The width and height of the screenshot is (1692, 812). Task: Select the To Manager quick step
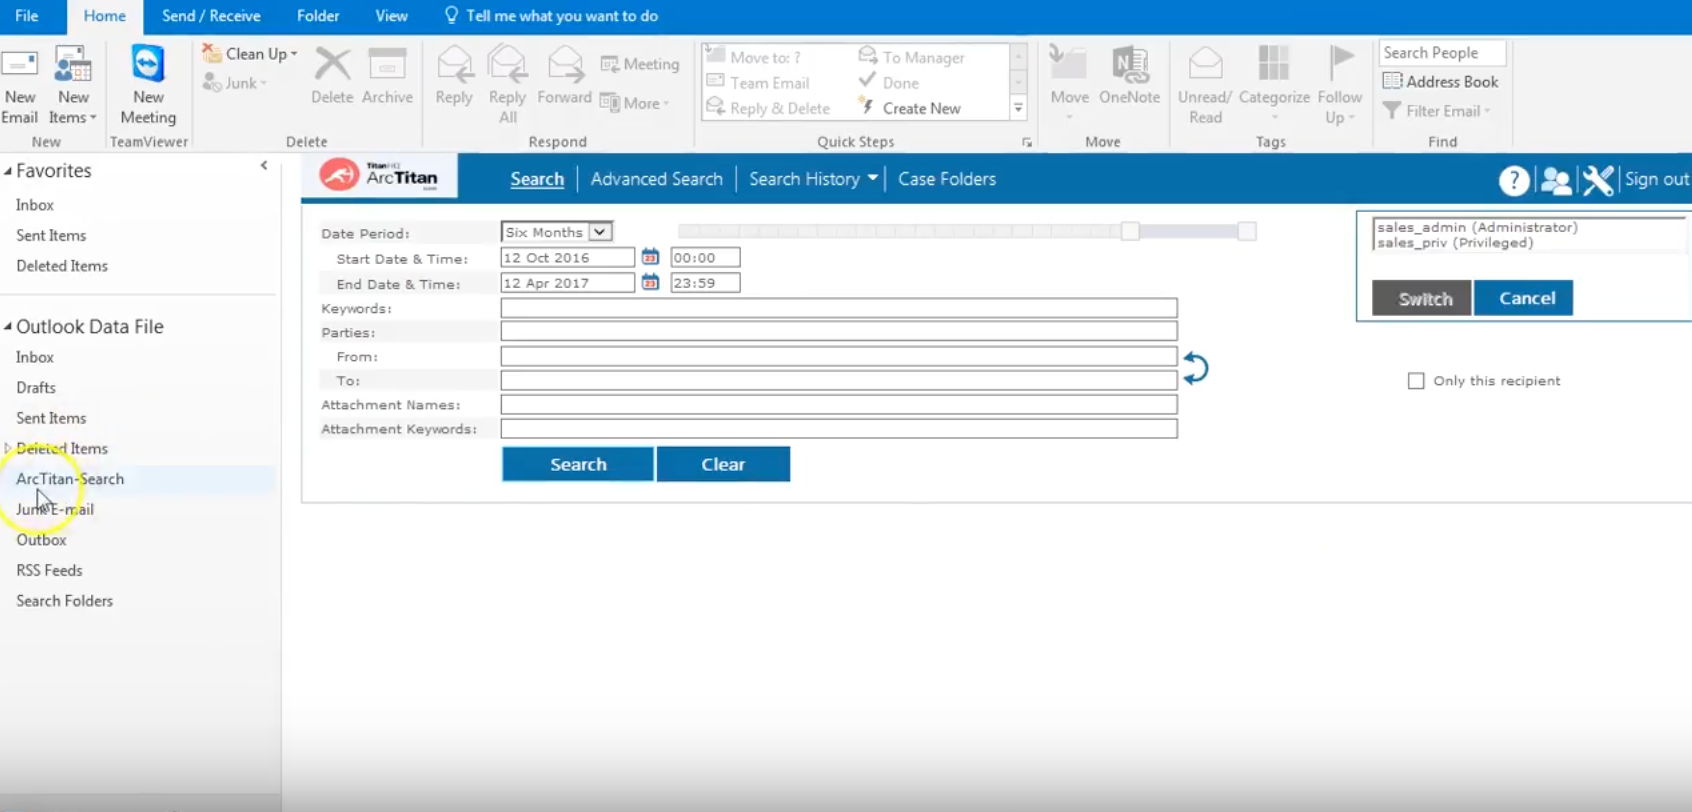[911, 57]
